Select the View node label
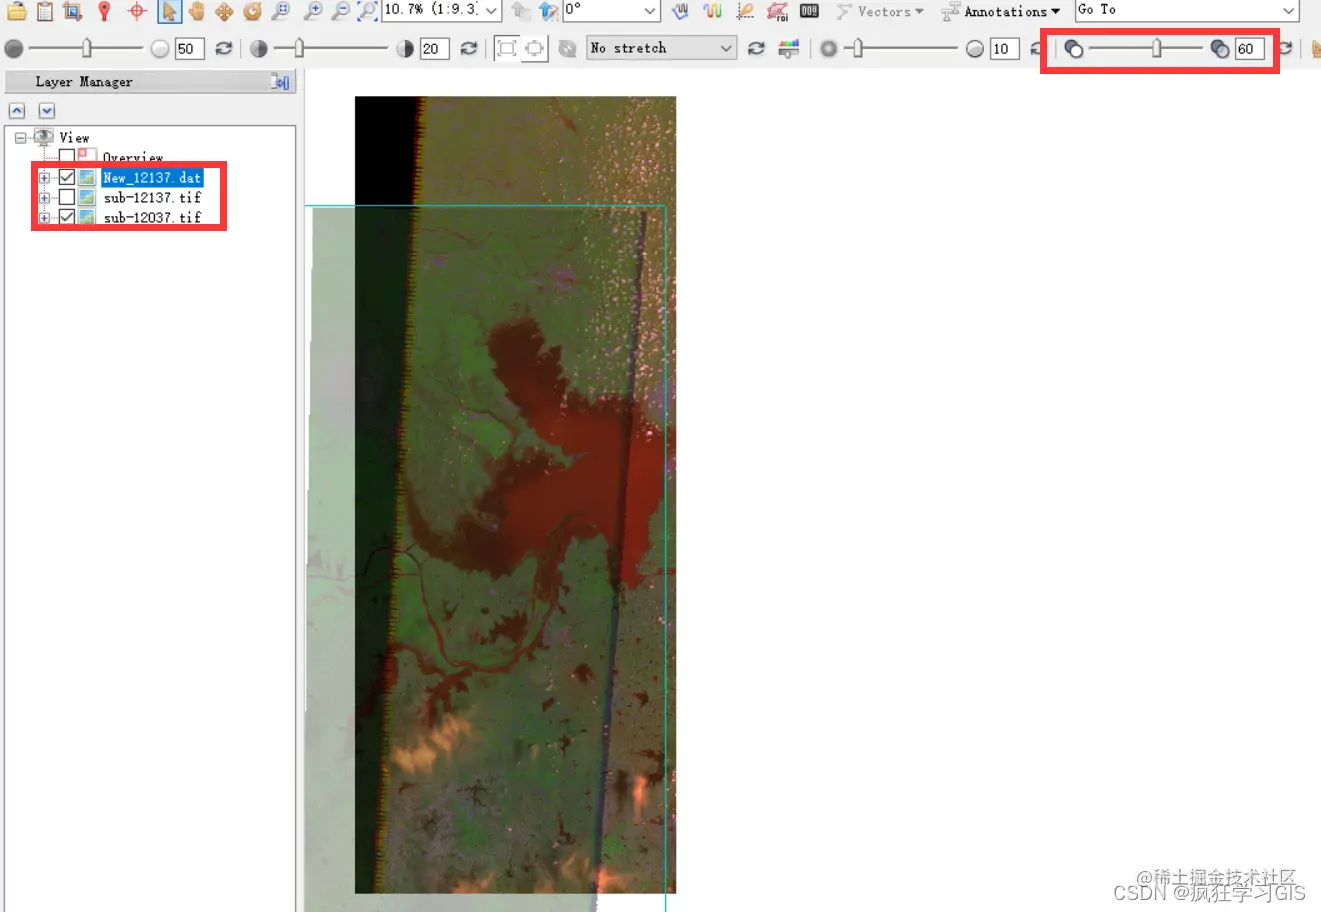 [74, 138]
